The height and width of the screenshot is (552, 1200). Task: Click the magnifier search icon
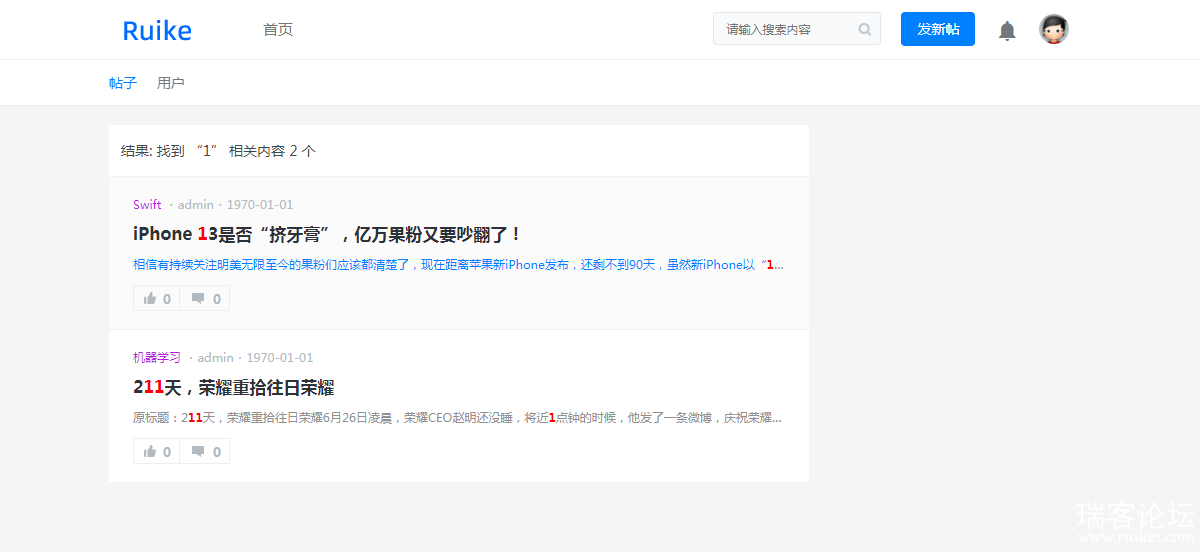pyautogui.click(x=865, y=30)
